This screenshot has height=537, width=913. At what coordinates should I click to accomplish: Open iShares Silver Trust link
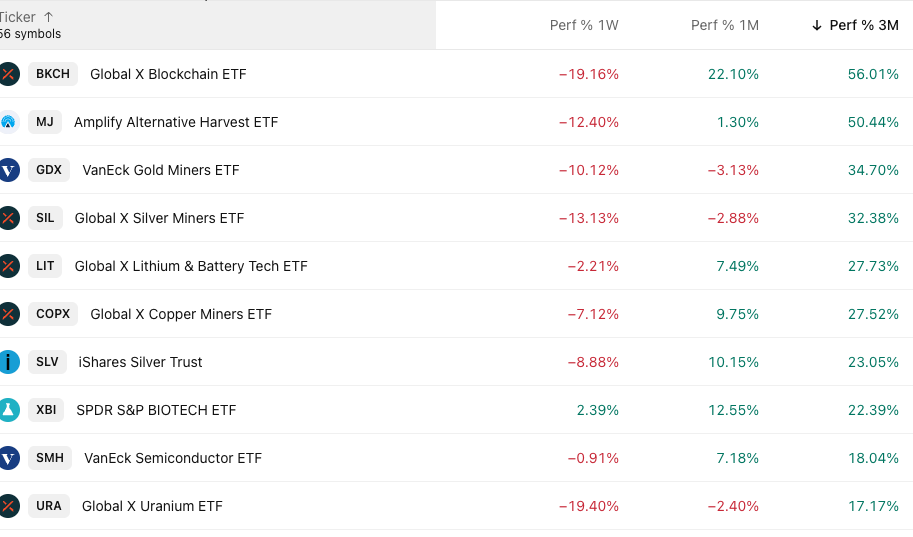coord(140,362)
